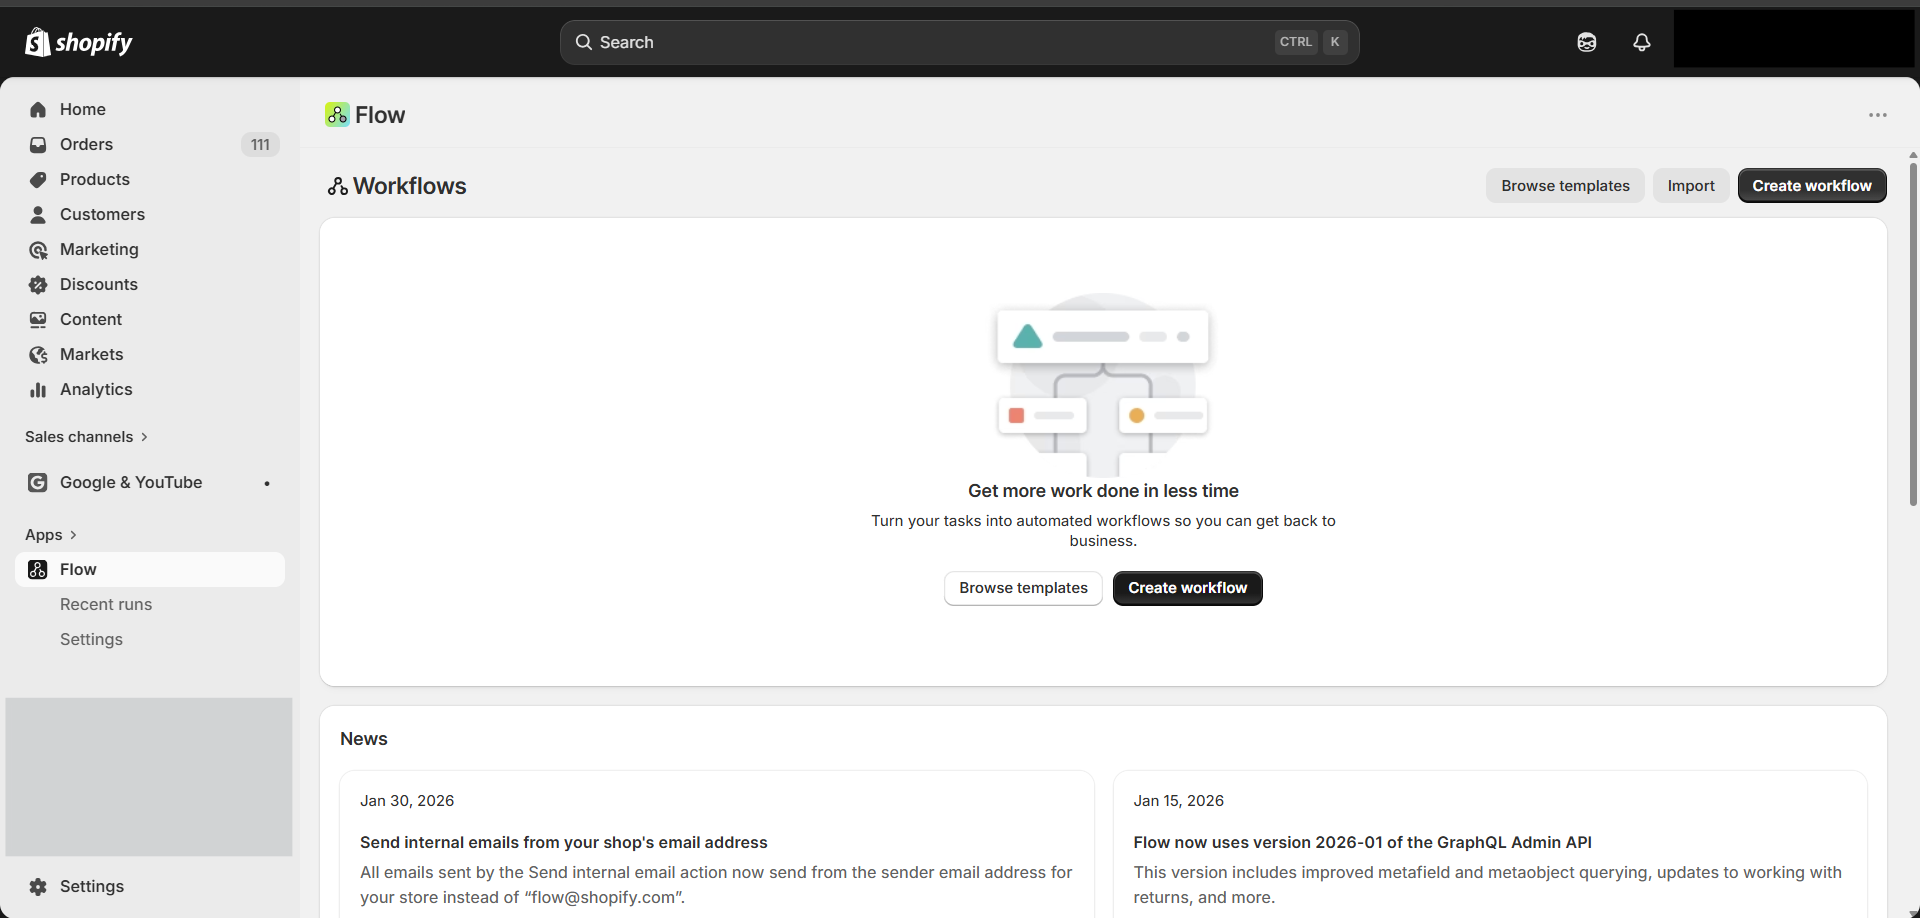
Task: Click the CTRL K shortcut hint
Action: (x=1312, y=42)
